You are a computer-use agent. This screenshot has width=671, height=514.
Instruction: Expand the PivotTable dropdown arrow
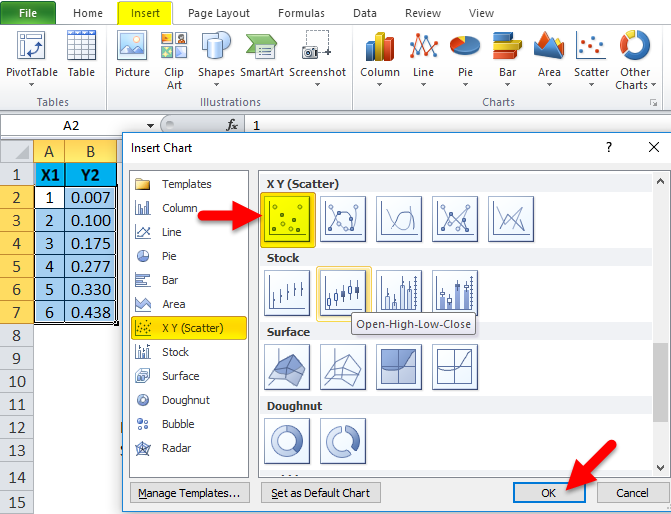31,85
